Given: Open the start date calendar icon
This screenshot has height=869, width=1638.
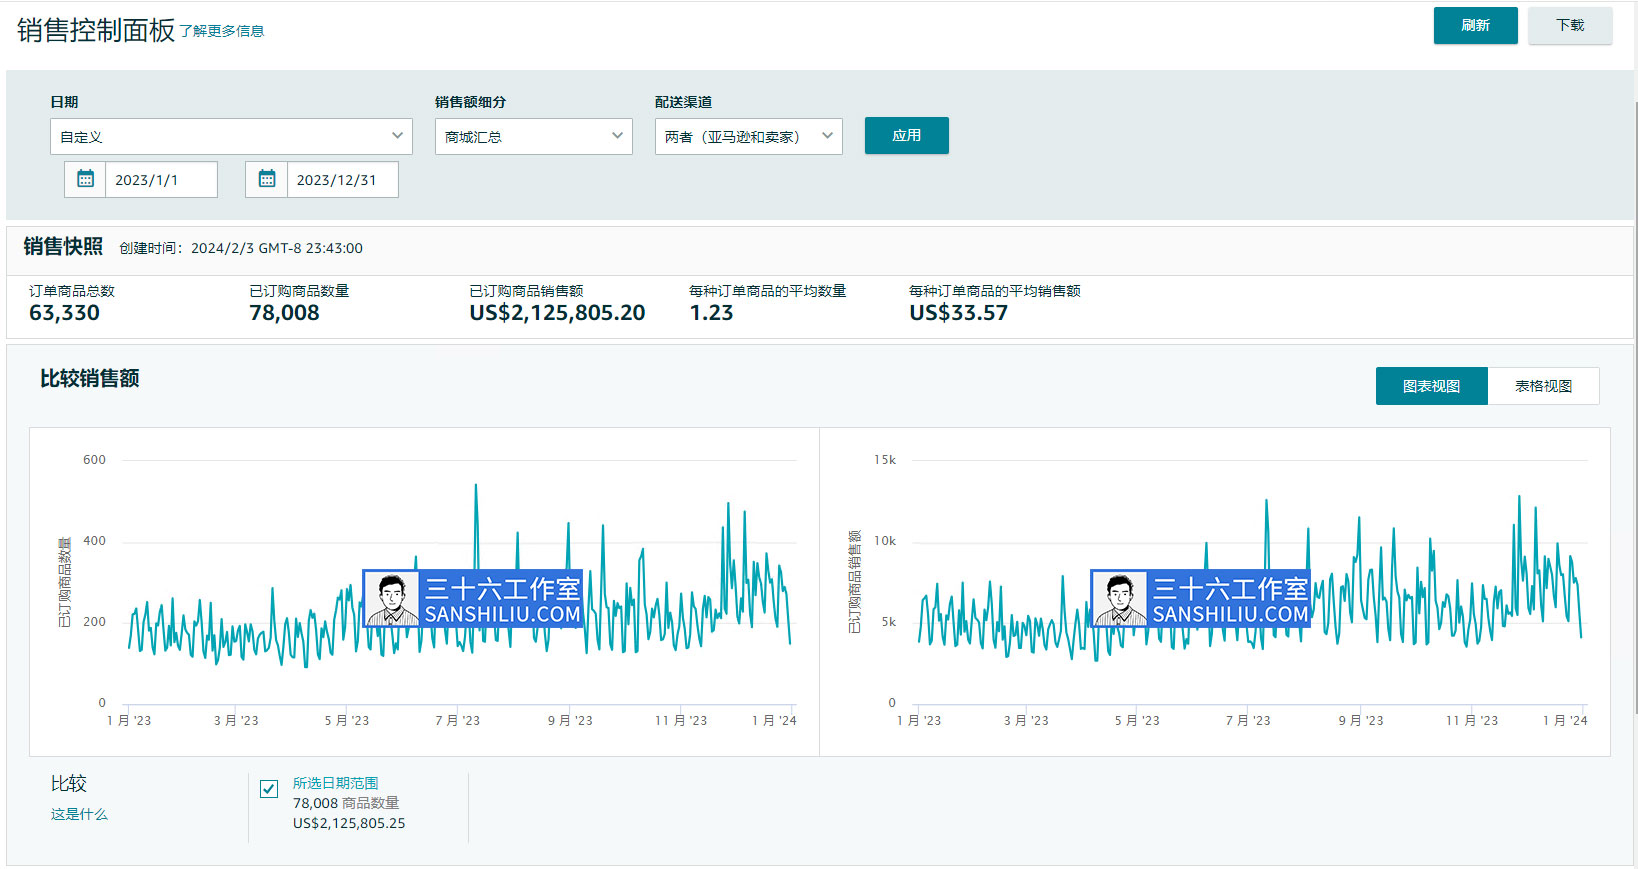Looking at the screenshot, I should [x=86, y=179].
